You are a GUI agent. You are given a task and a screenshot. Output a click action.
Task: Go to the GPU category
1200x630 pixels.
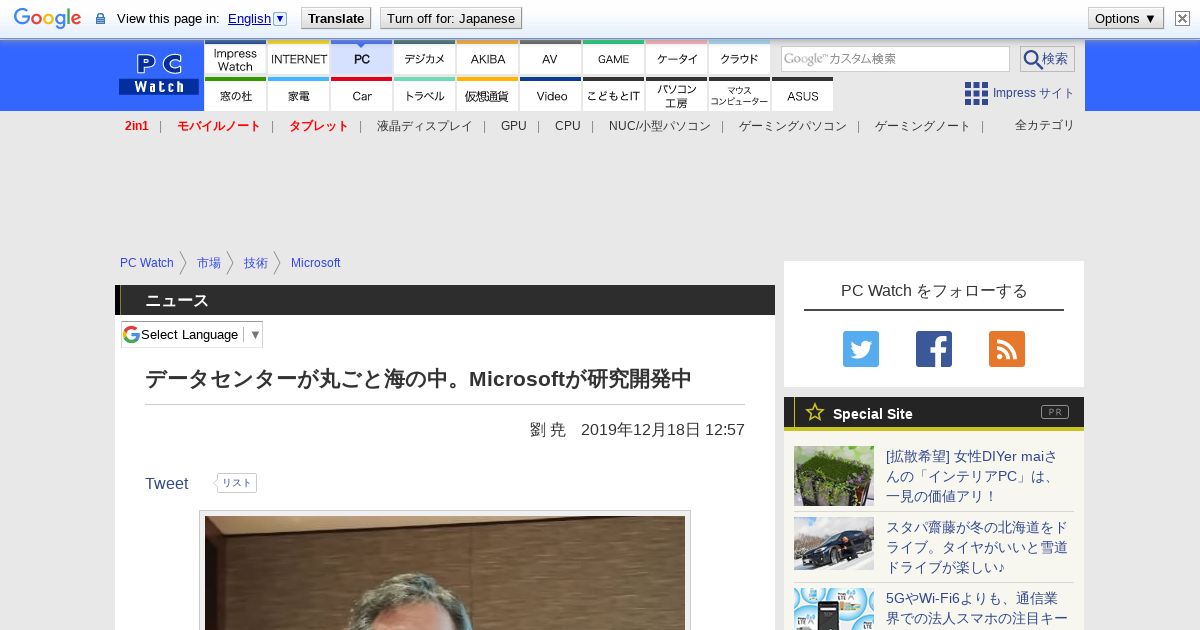click(514, 126)
